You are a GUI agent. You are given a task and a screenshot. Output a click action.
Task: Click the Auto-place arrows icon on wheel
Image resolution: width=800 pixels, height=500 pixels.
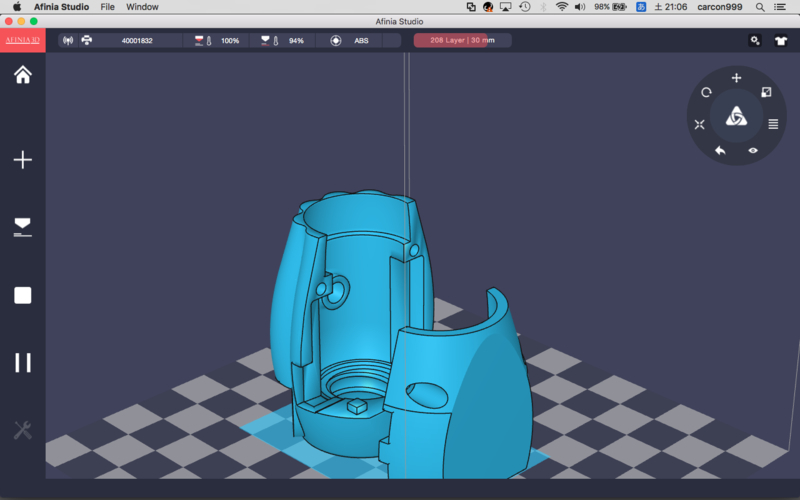(699, 124)
